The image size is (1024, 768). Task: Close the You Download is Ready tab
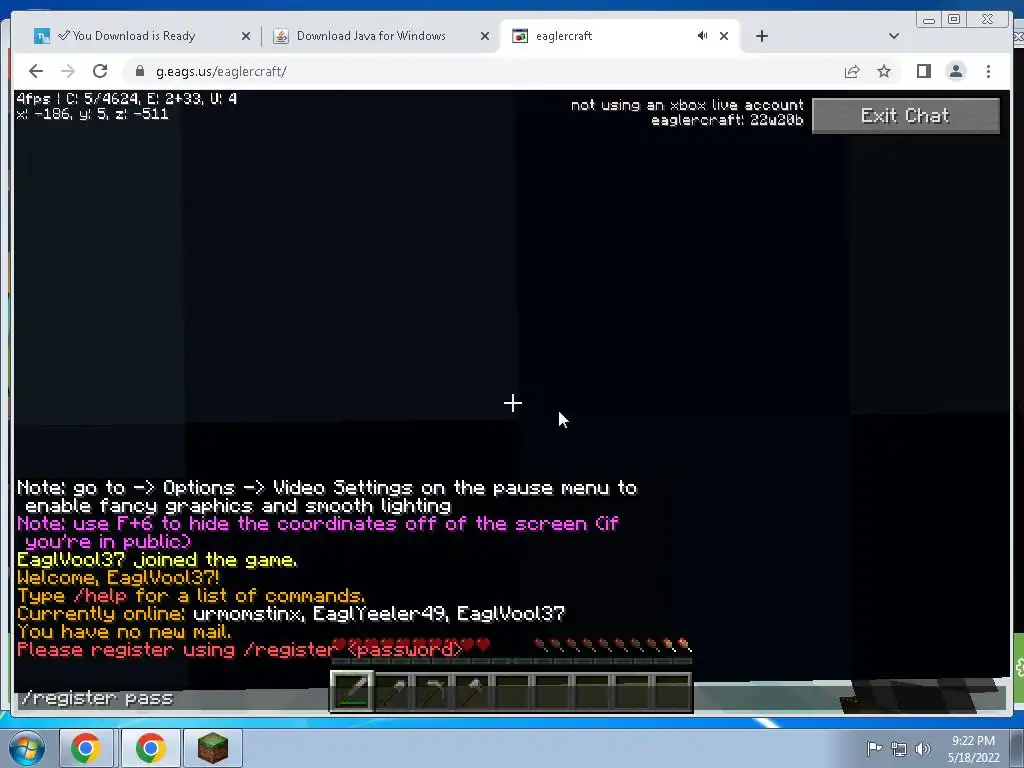[246, 36]
